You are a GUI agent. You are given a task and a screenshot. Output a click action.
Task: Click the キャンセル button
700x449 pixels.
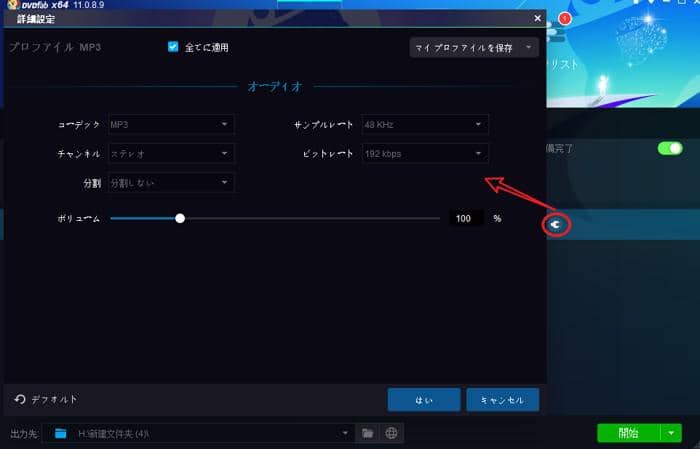[x=503, y=399]
